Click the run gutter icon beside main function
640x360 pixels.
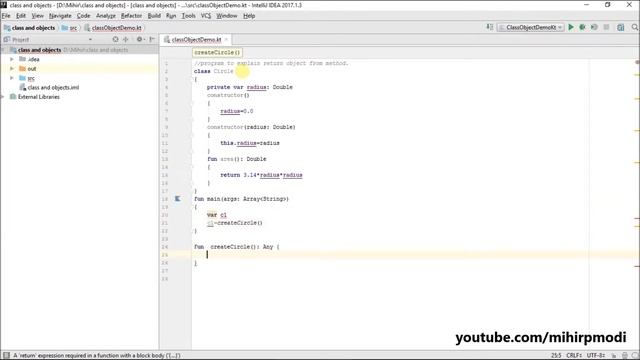coord(178,199)
